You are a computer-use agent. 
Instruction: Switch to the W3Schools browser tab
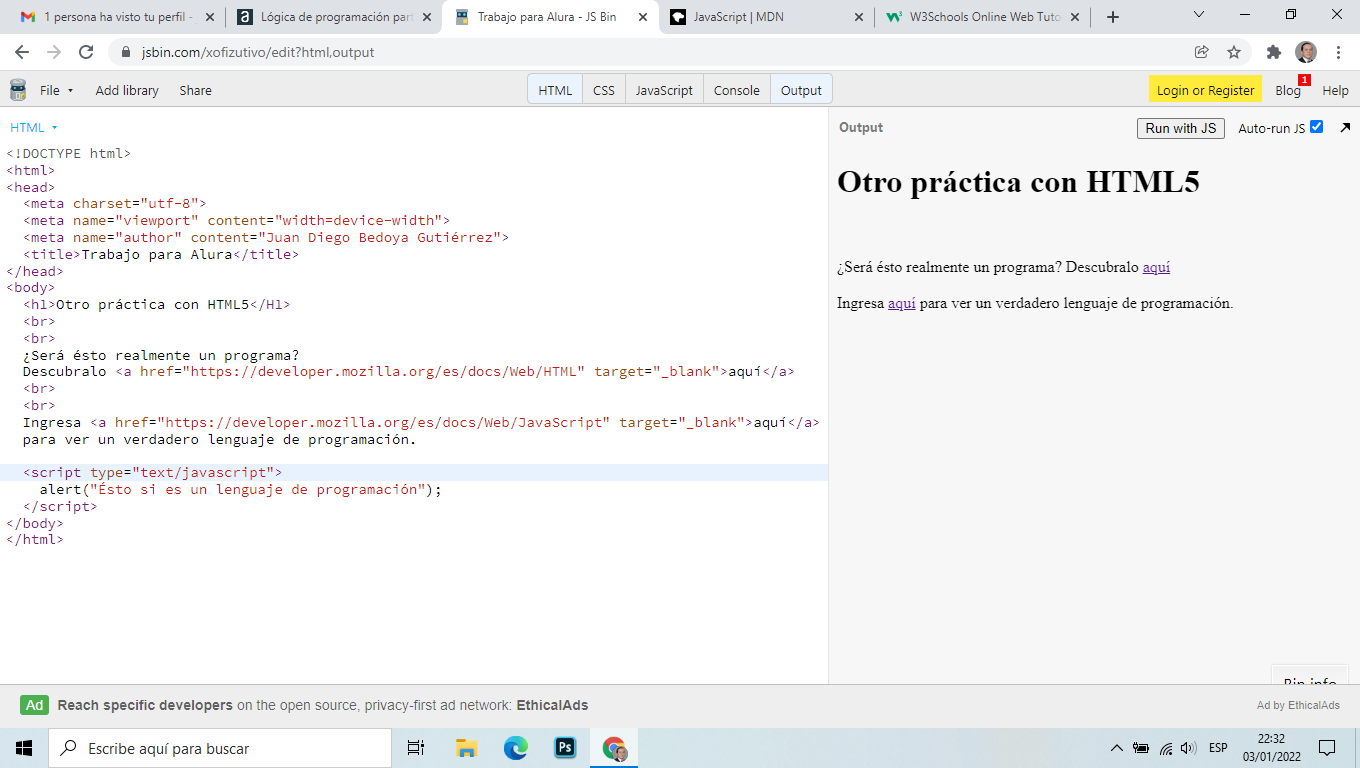(x=983, y=17)
